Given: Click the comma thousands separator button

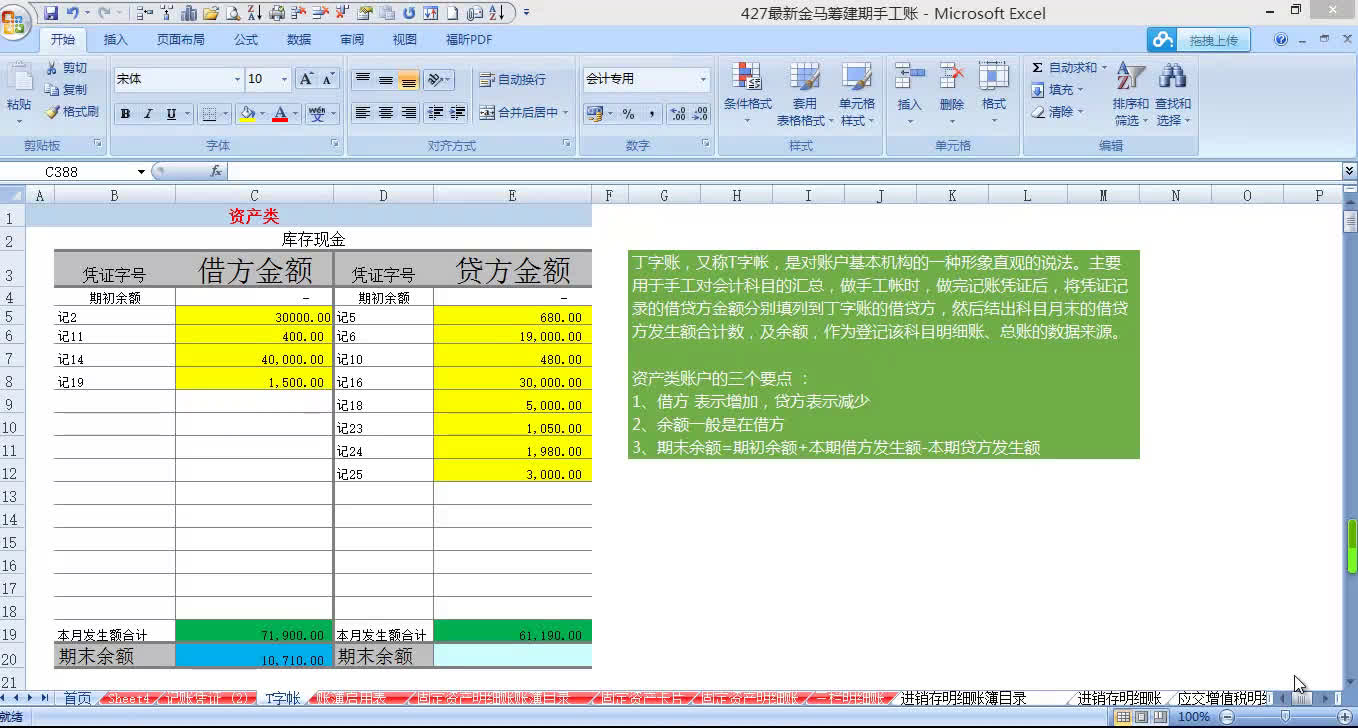Looking at the screenshot, I should pos(651,114).
